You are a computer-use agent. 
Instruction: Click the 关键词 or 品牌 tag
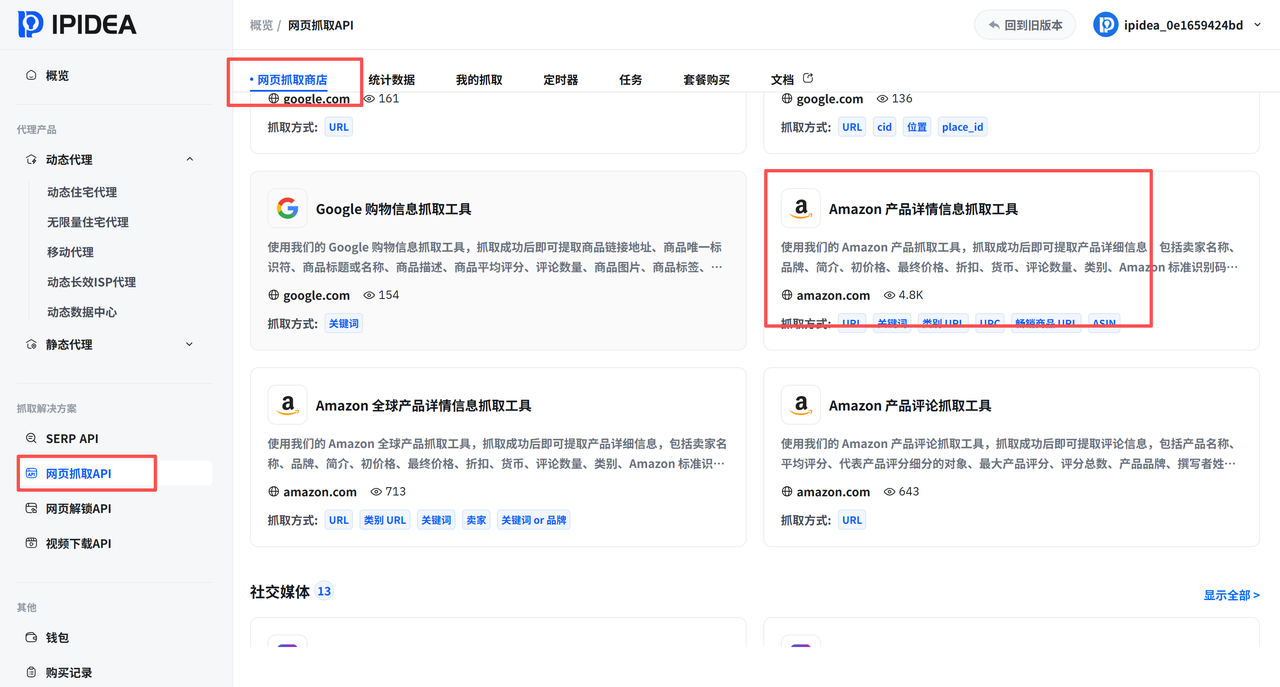click(534, 519)
